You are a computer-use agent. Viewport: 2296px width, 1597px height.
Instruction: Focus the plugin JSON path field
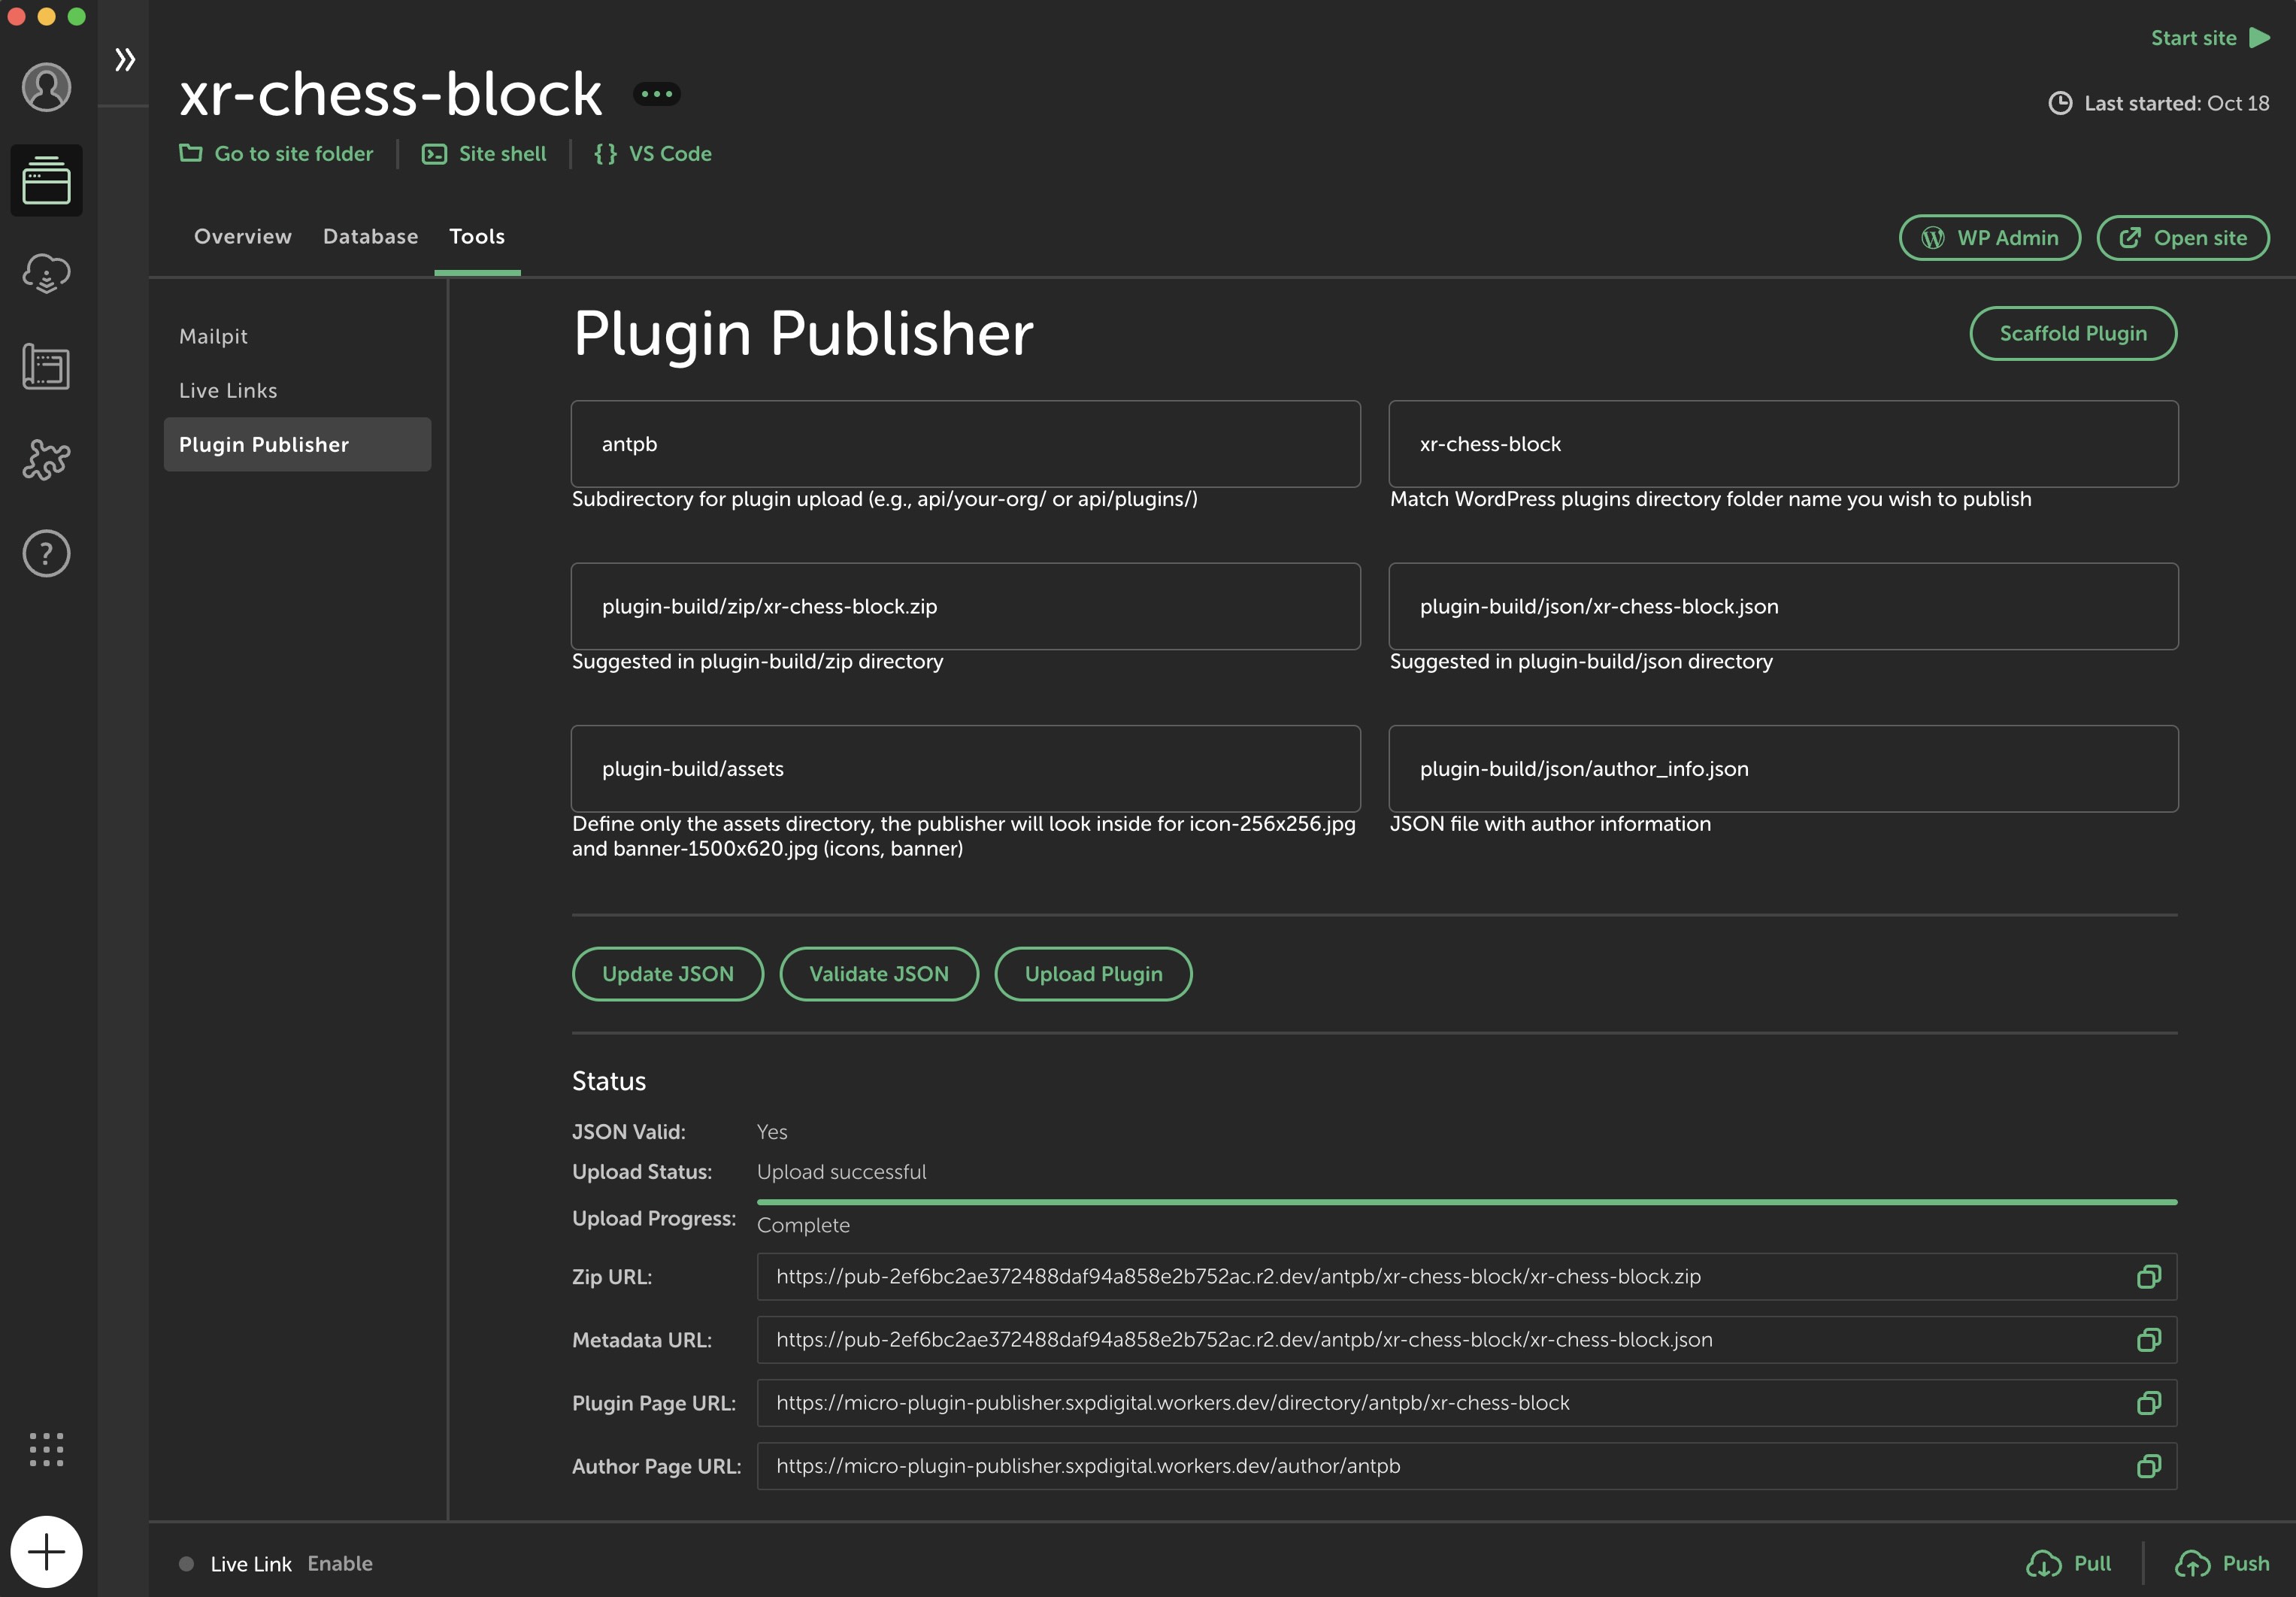[1783, 606]
